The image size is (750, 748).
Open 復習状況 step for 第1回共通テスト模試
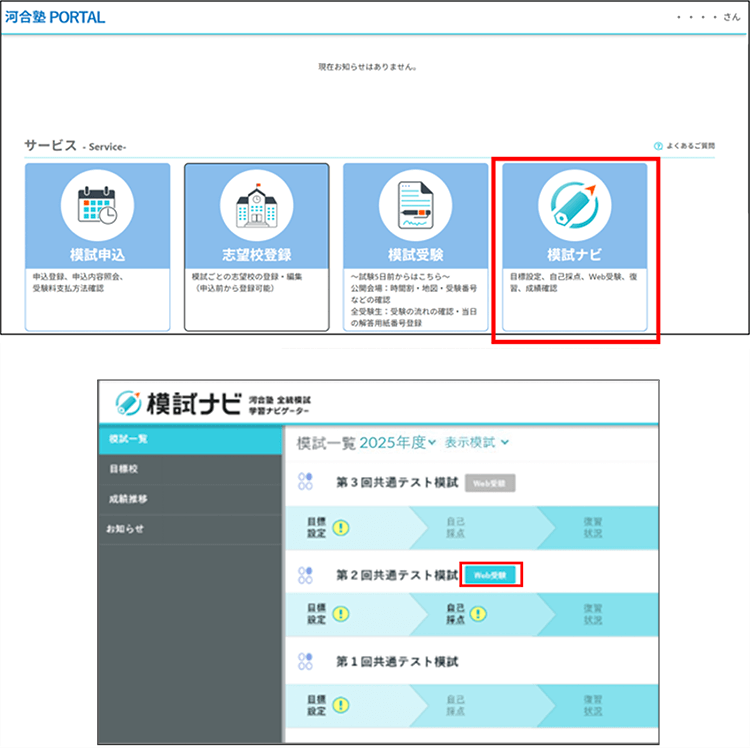click(593, 705)
